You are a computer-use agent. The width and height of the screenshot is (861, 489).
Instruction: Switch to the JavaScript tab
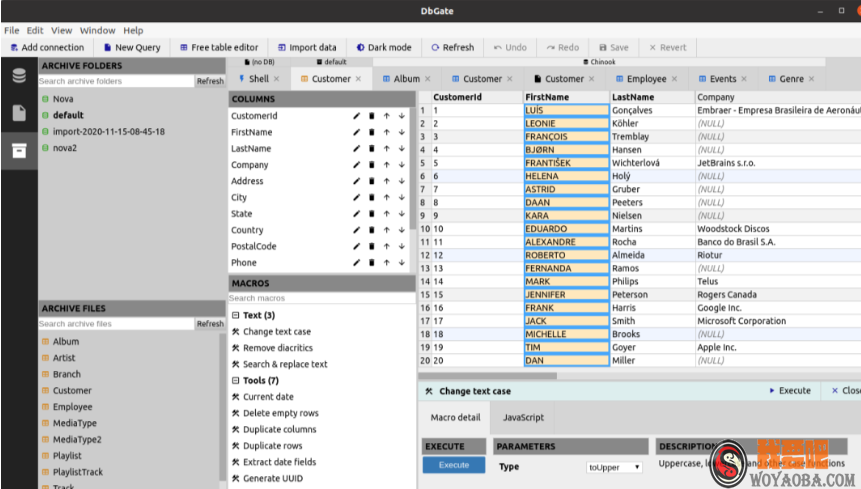[523, 417]
